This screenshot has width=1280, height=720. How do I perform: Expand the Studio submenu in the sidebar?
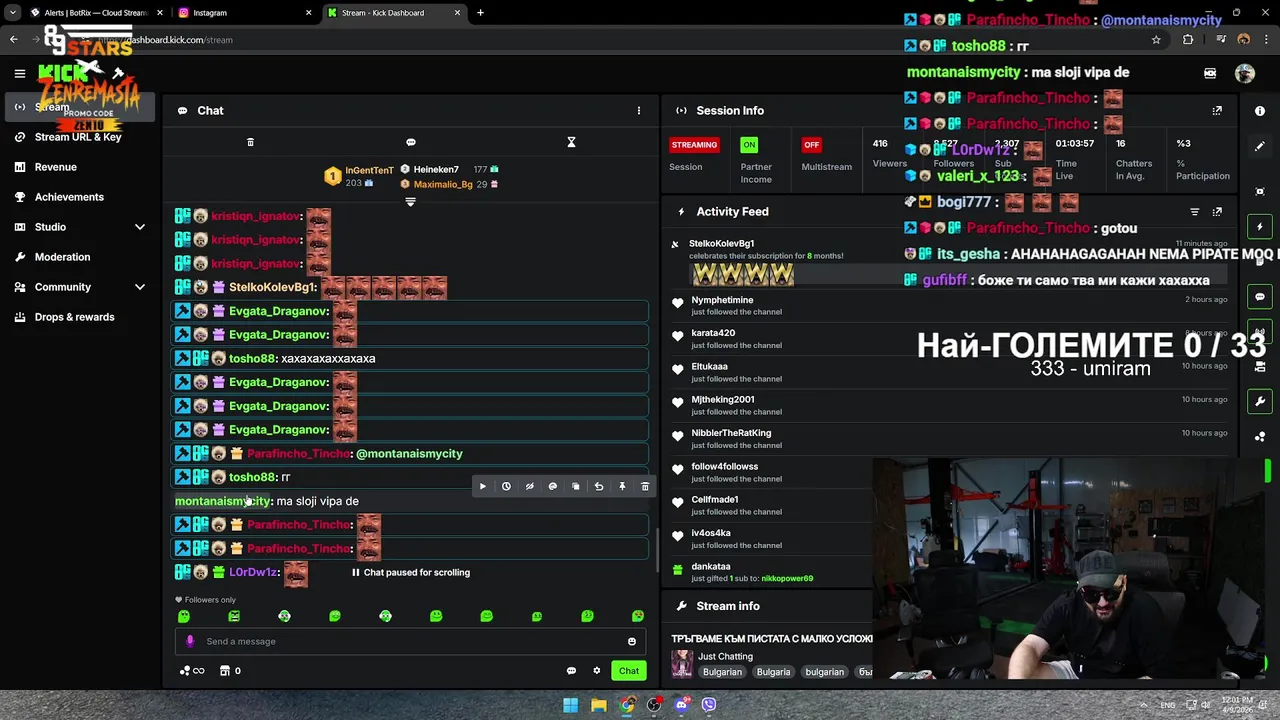point(140,227)
